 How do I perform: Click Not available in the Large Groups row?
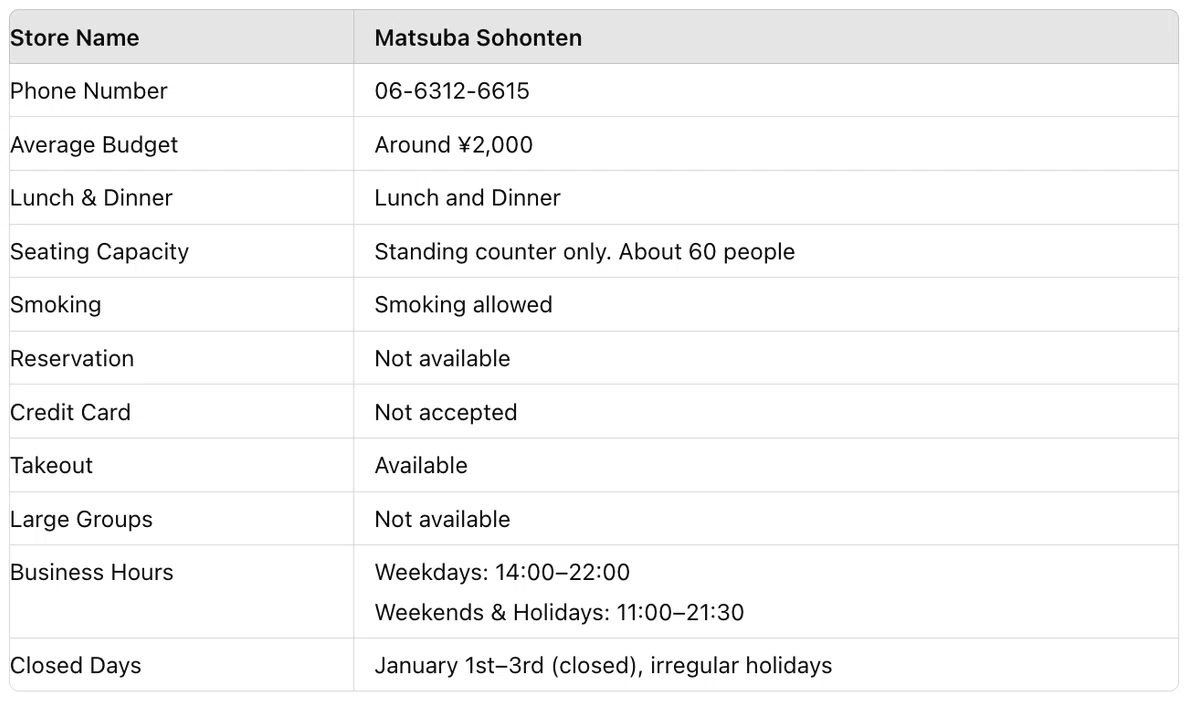pyautogui.click(x=442, y=519)
